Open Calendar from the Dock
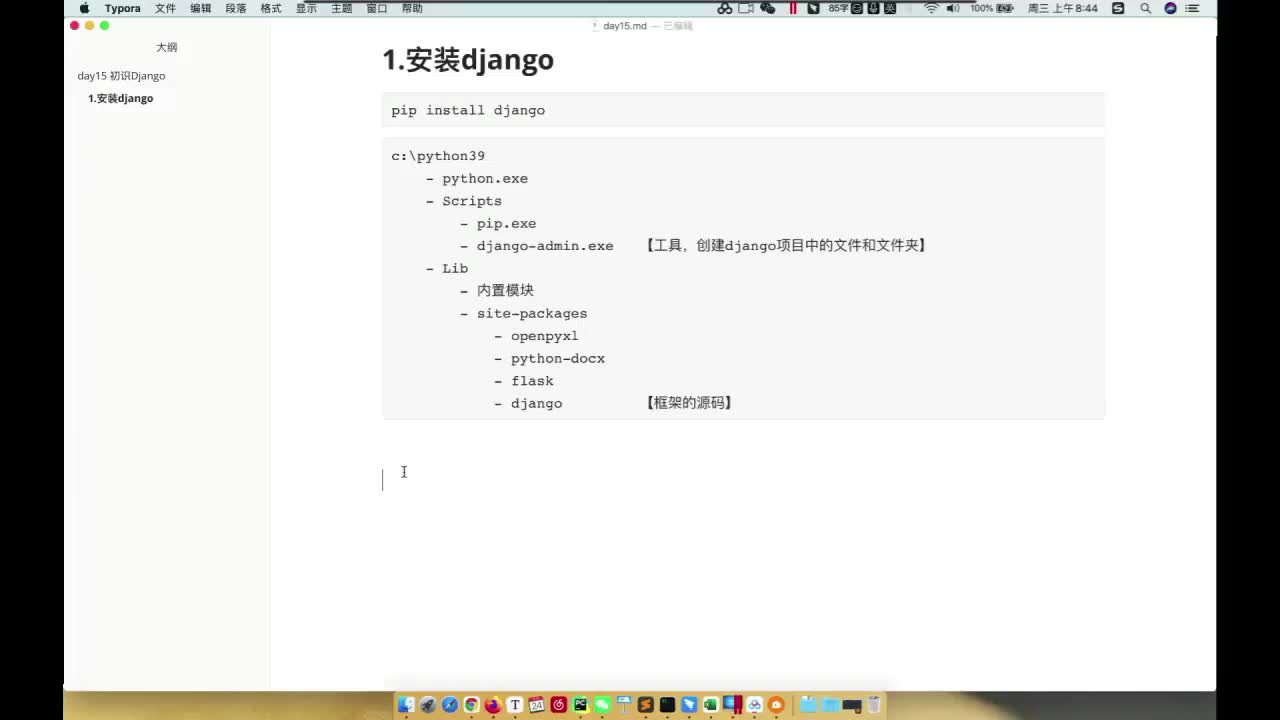The height and width of the screenshot is (720, 1280). pos(537,705)
